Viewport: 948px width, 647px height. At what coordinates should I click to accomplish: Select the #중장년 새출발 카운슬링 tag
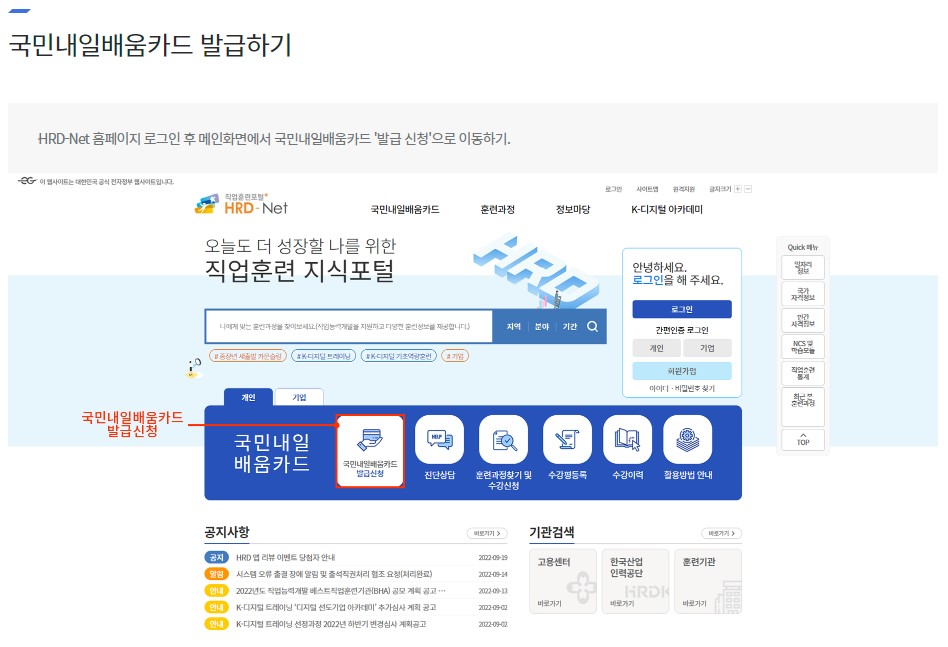[x=247, y=356]
